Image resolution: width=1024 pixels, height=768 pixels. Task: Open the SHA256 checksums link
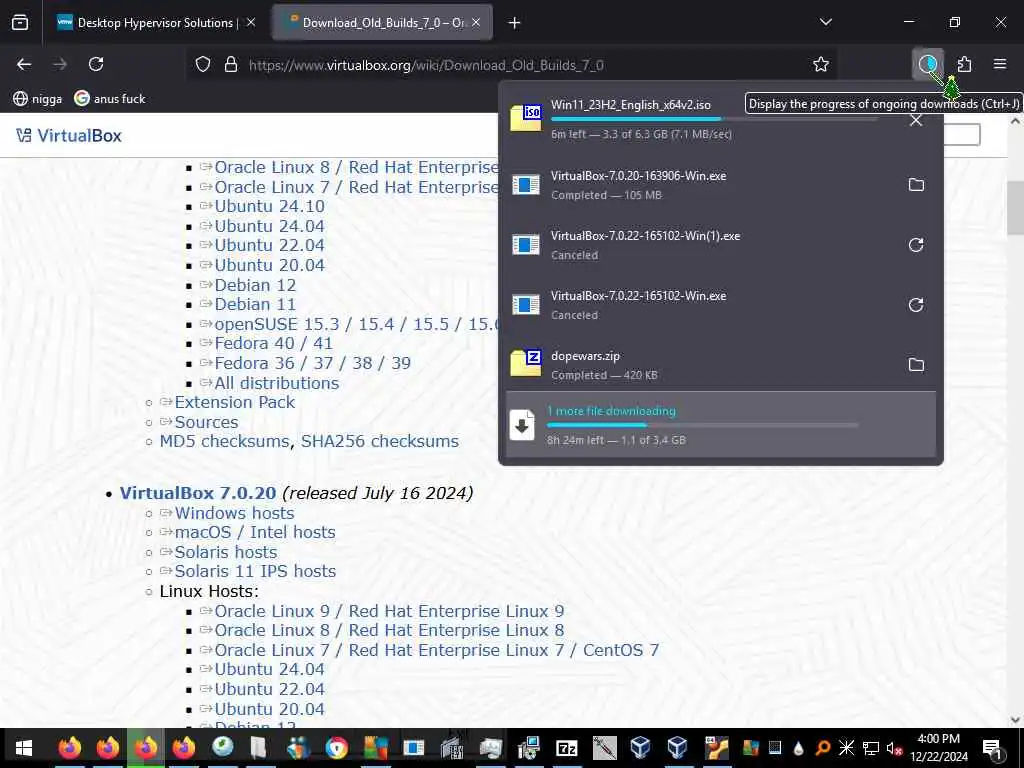coord(379,441)
